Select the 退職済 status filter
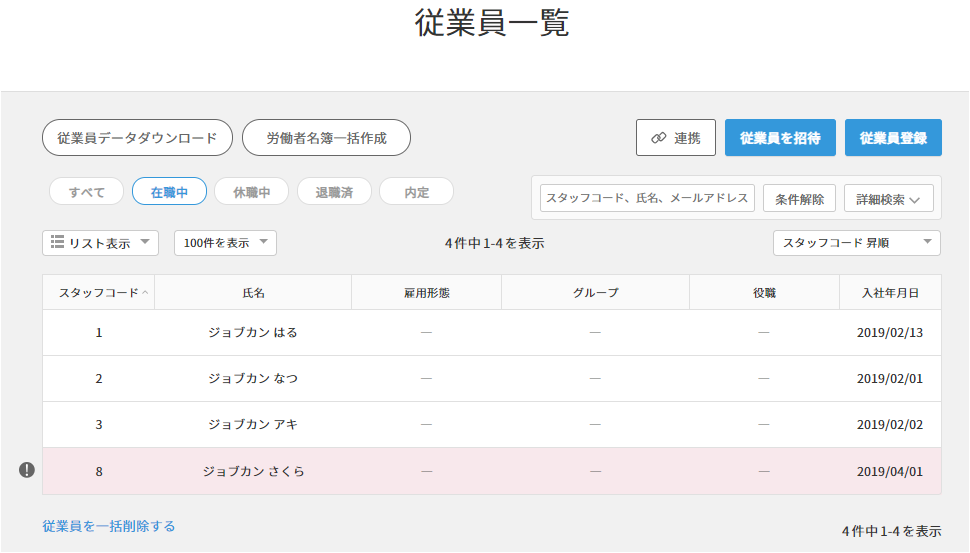970x553 pixels. tap(334, 191)
